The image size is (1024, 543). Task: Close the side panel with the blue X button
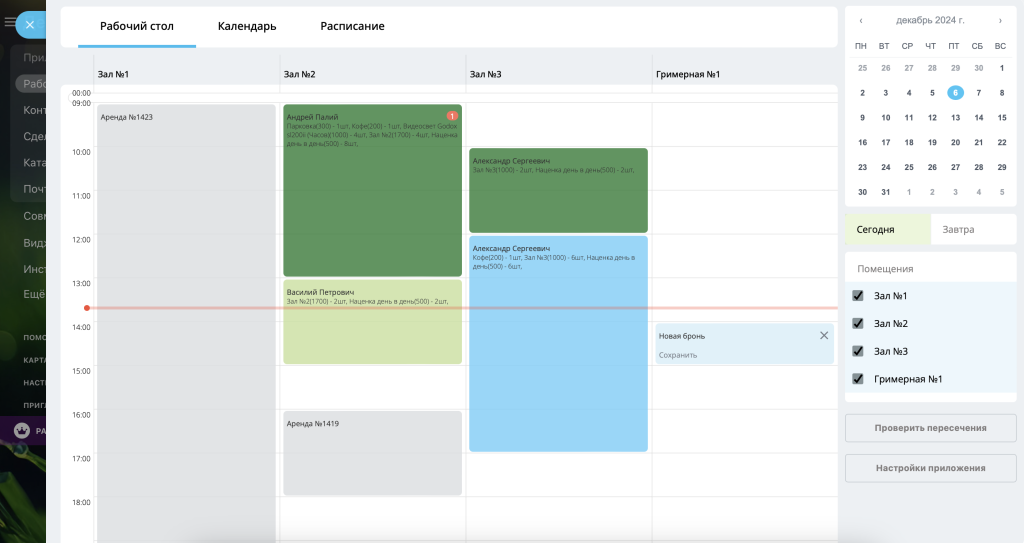(x=31, y=24)
